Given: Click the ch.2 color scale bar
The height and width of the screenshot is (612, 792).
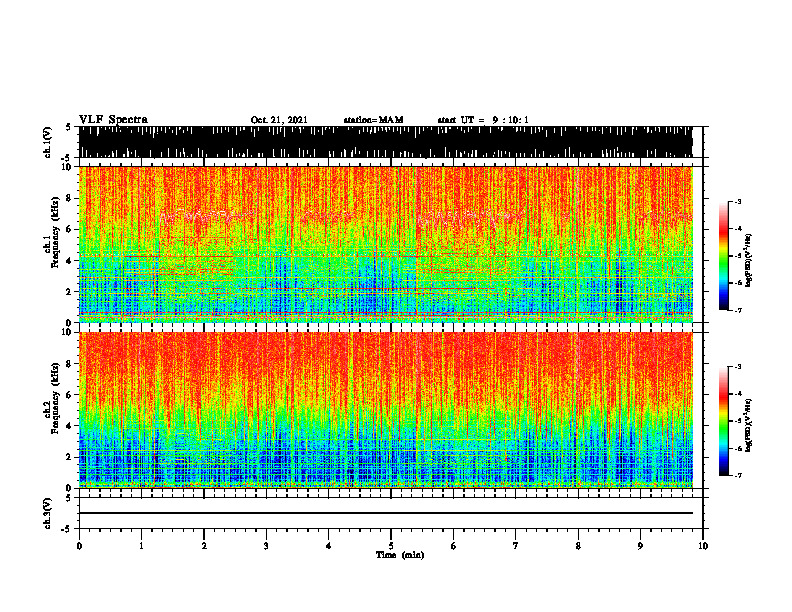Looking at the screenshot, I should (x=724, y=421).
